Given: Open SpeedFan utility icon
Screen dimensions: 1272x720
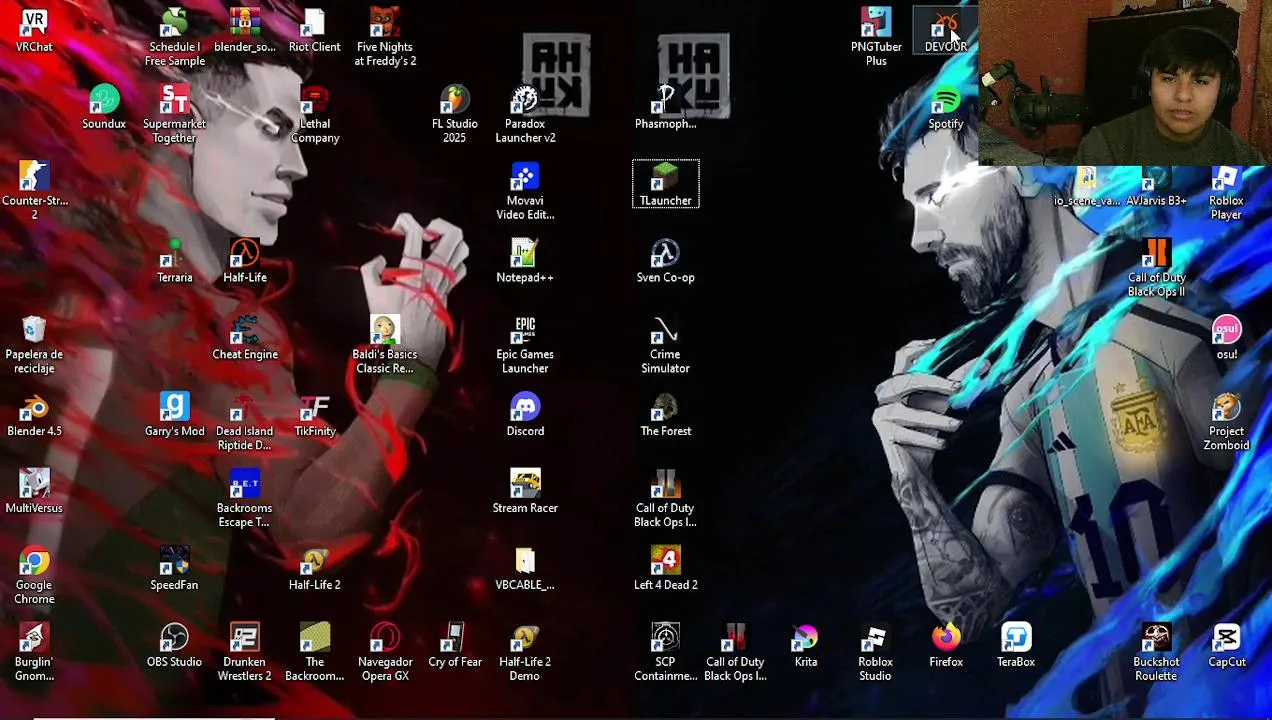Looking at the screenshot, I should 174,569.
